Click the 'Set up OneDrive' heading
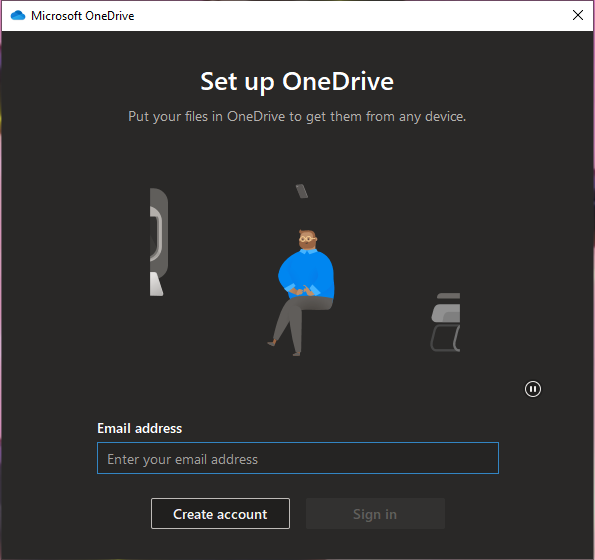The height and width of the screenshot is (560, 595). coord(297,82)
